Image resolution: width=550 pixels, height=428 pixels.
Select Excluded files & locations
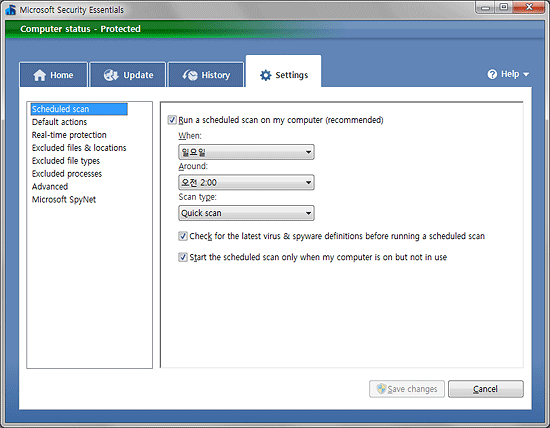pyautogui.click(x=79, y=148)
